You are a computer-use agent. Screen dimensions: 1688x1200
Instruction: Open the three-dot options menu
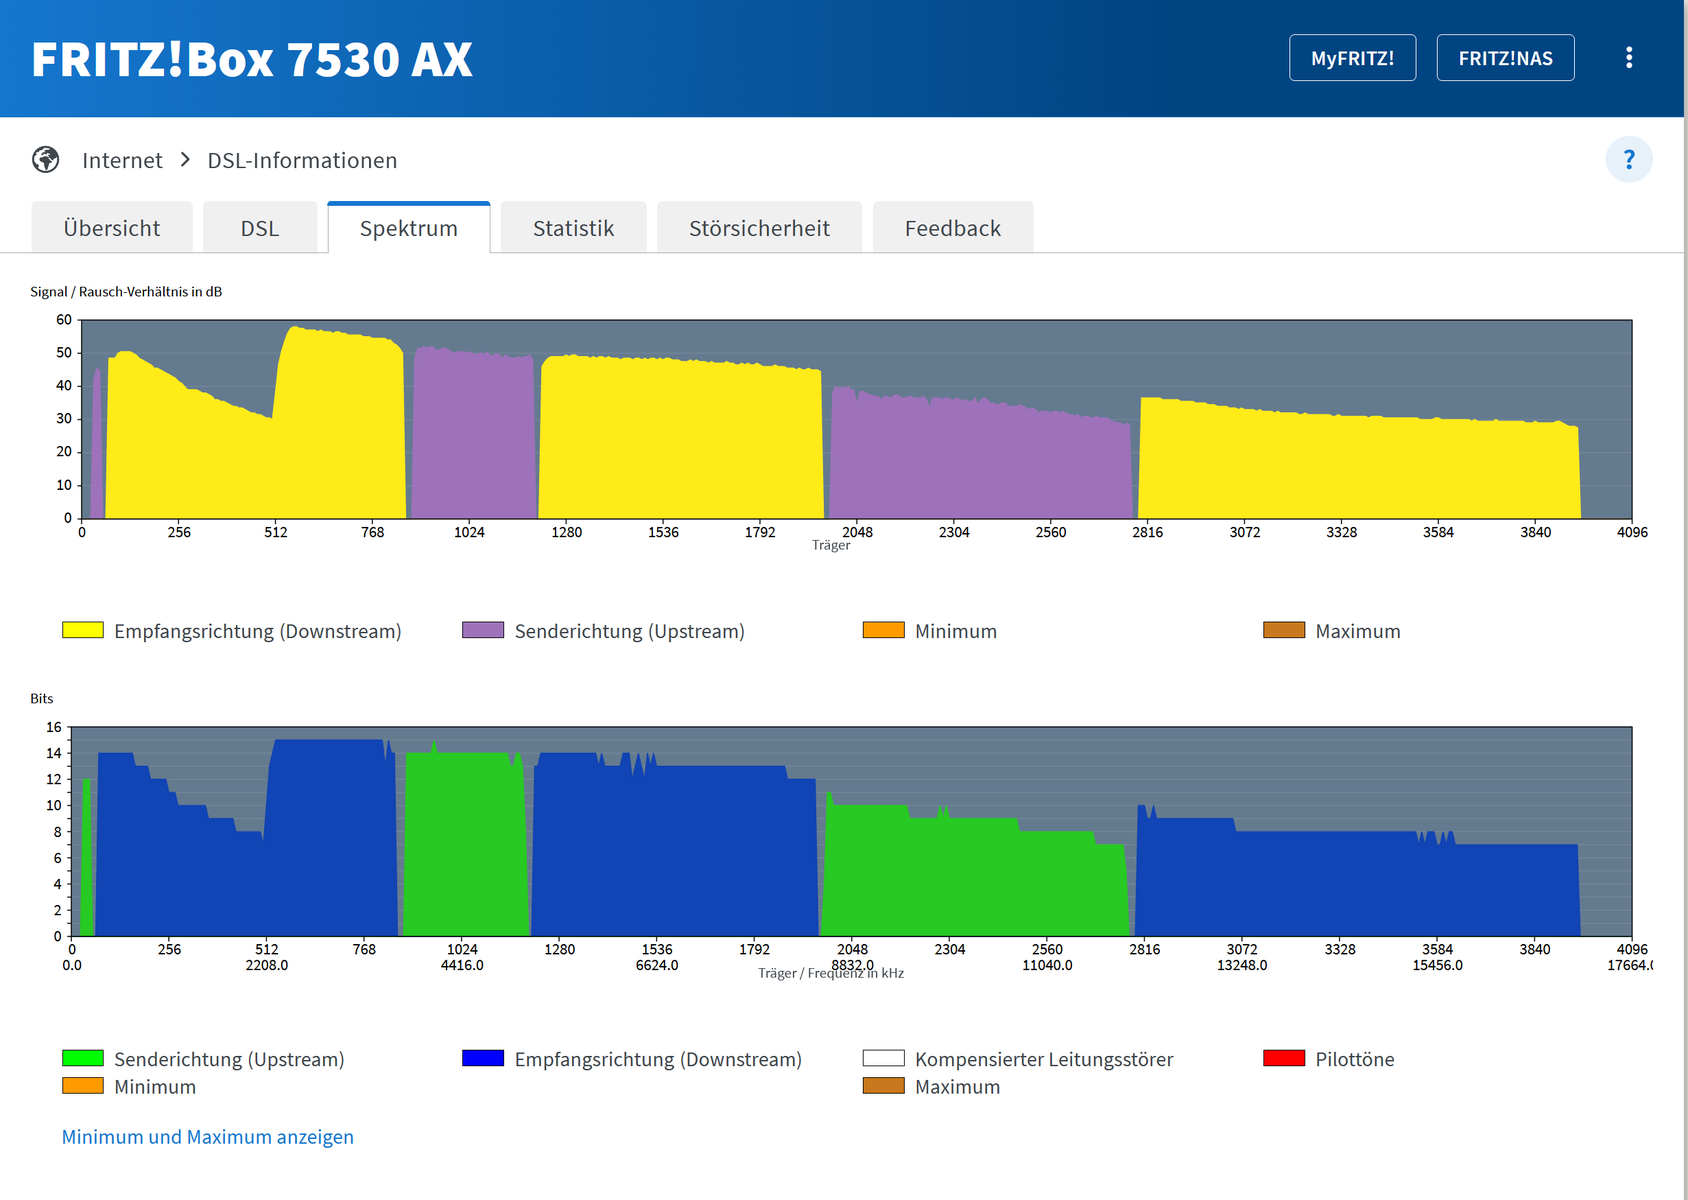[1629, 58]
